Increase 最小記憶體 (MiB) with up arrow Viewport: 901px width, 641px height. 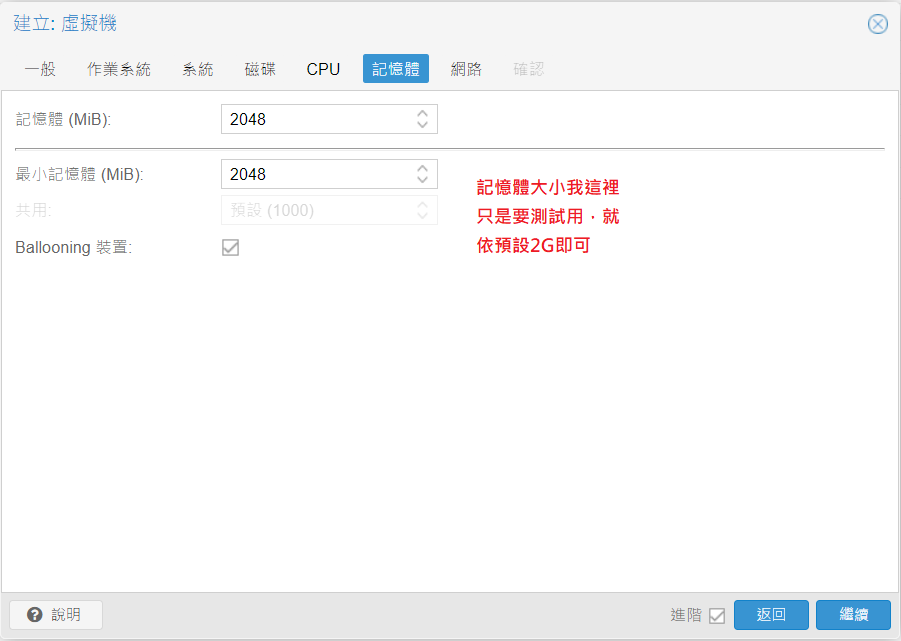click(x=423, y=168)
